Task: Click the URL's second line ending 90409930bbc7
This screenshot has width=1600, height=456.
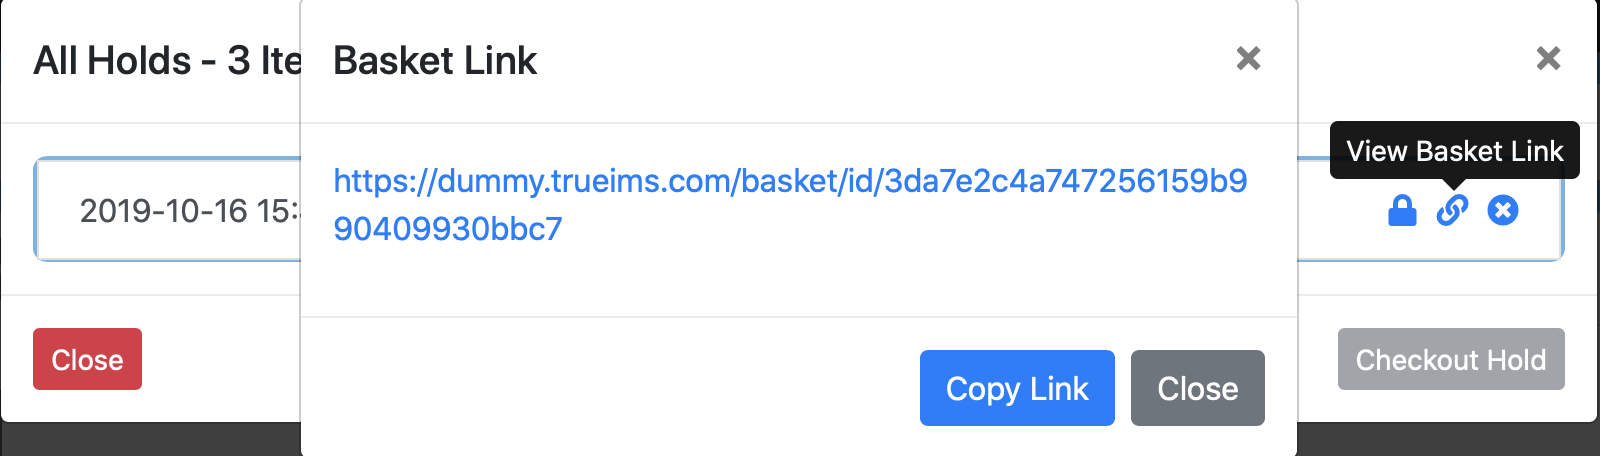Action: (448, 229)
